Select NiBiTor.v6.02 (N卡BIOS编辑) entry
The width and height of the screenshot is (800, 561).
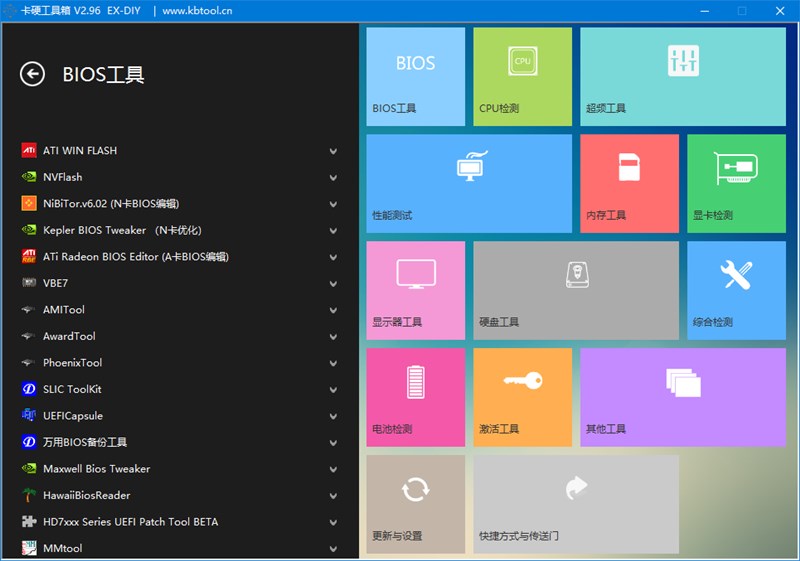click(111, 203)
